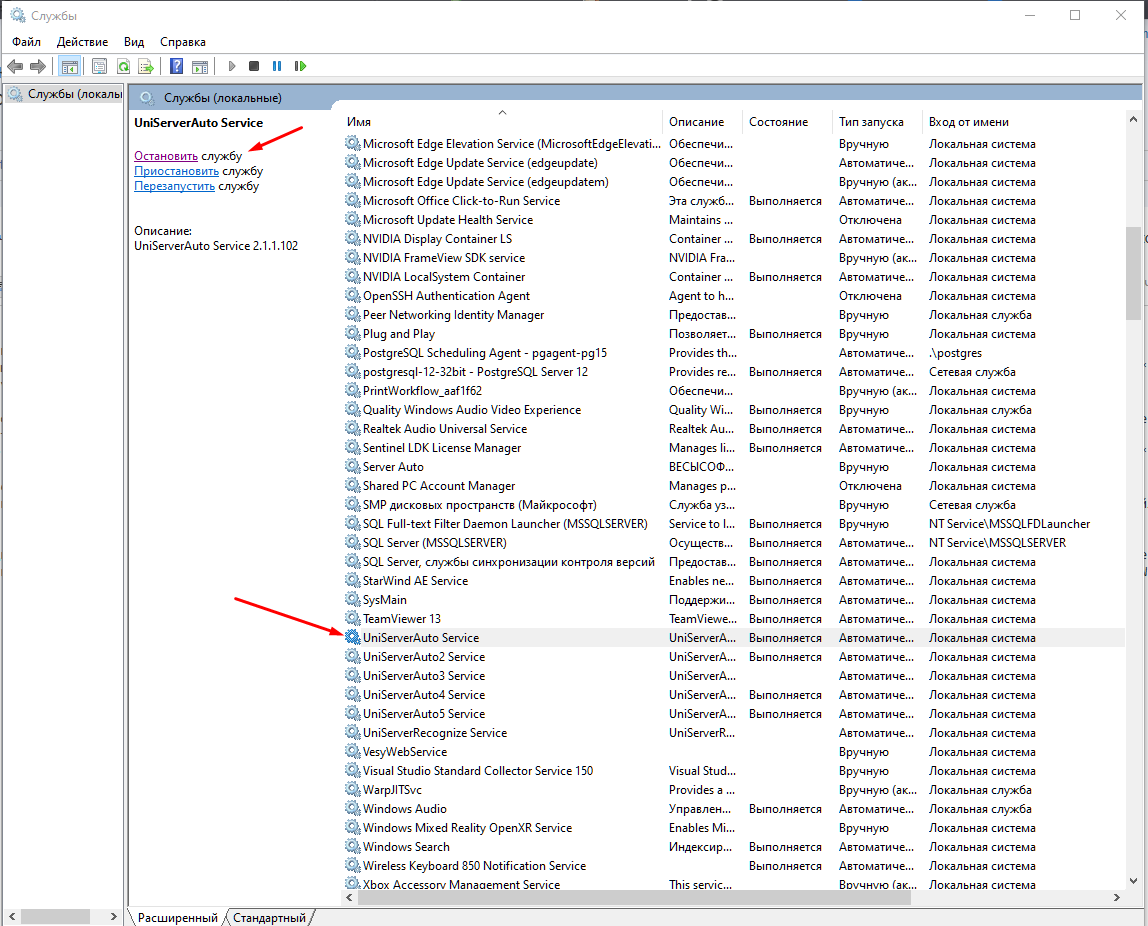
Task: Click the blue Help question mark icon
Action: [x=176, y=66]
